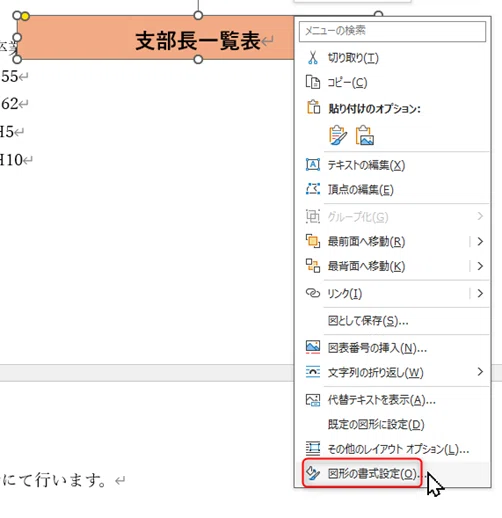502x518 pixels.
Task: Click the paste options clipboard icon
Action: coord(313,107)
